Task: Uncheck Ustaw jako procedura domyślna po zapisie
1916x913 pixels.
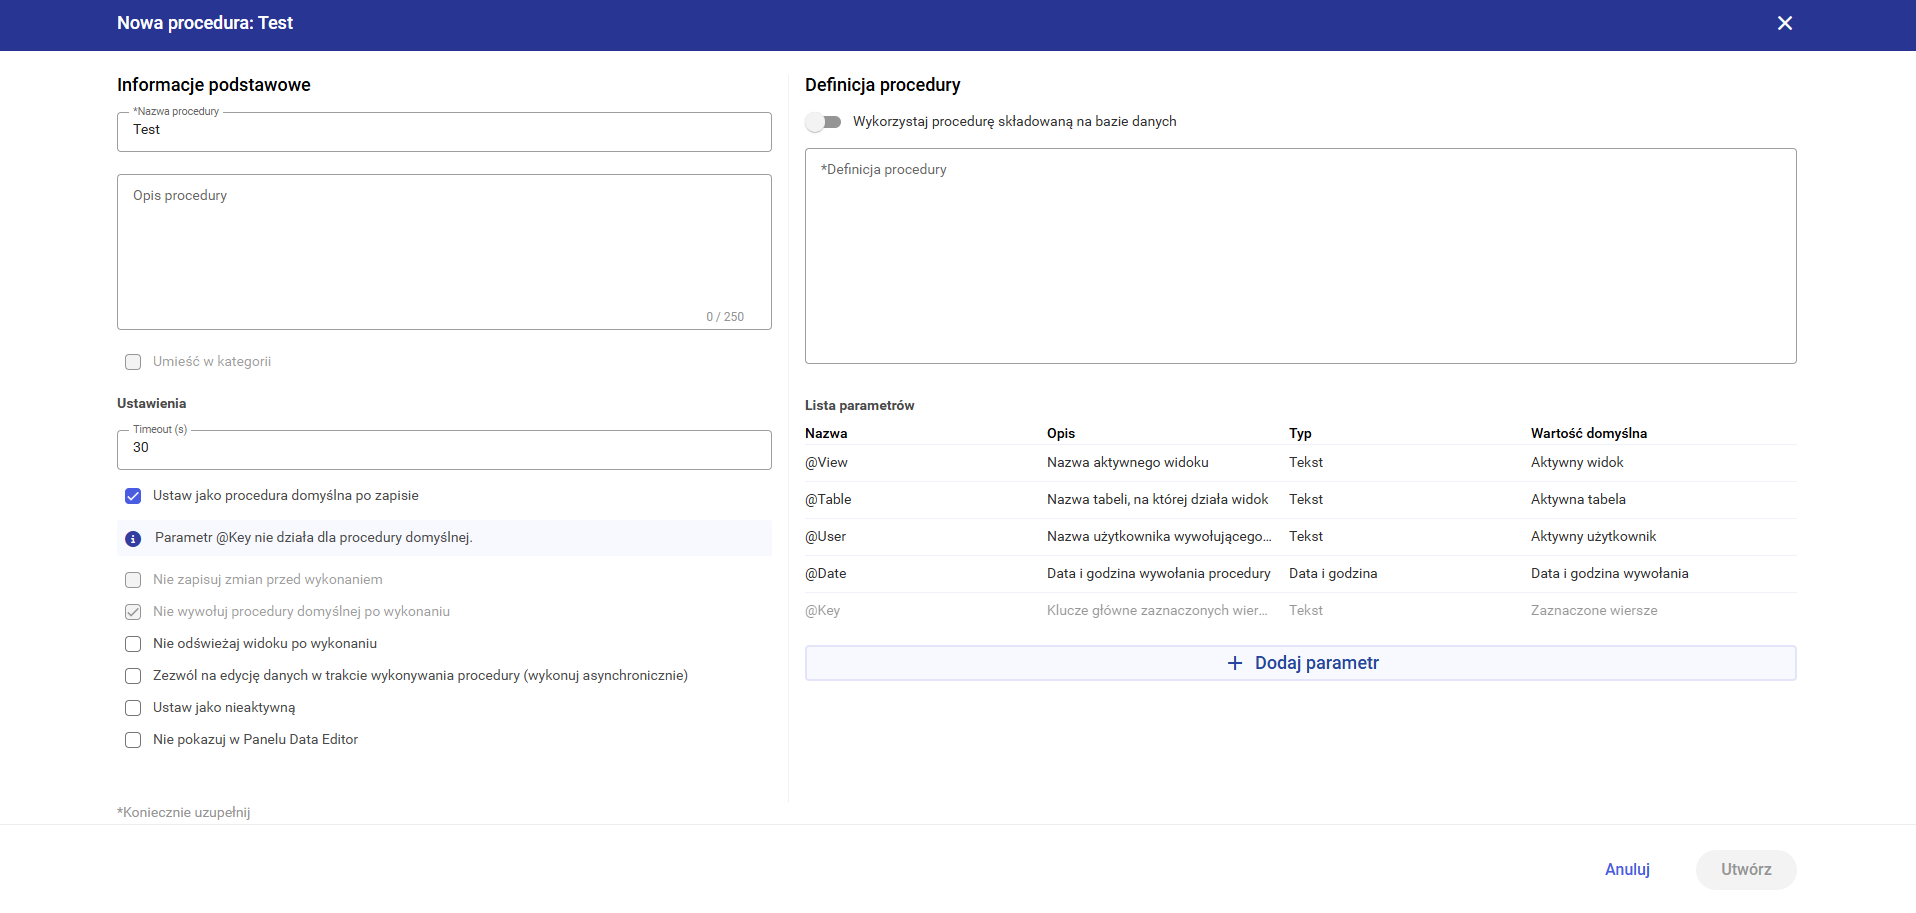Action: pyautogui.click(x=133, y=496)
